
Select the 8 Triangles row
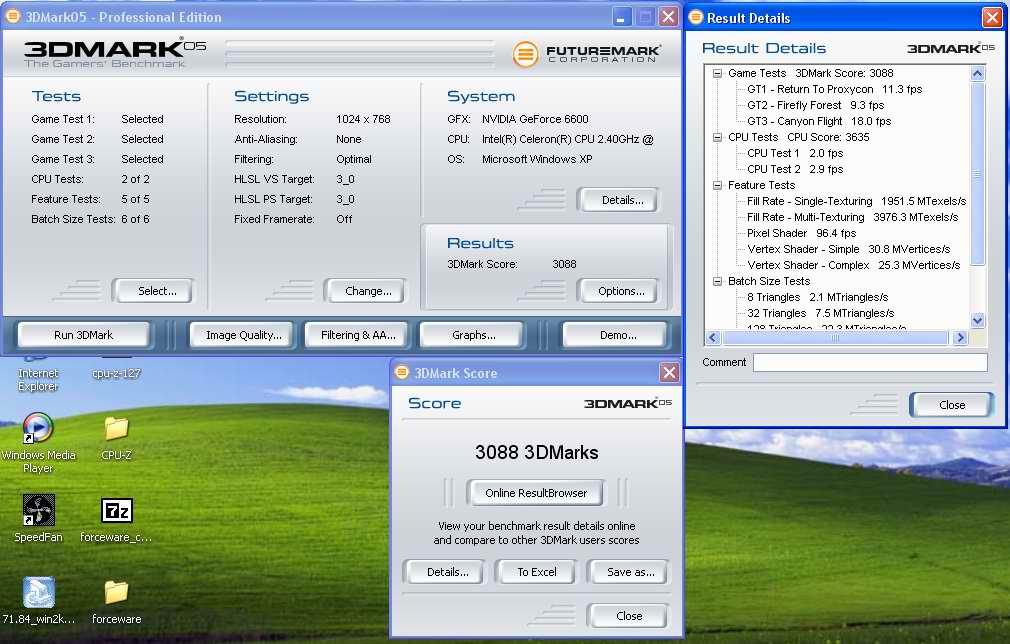coord(817,298)
